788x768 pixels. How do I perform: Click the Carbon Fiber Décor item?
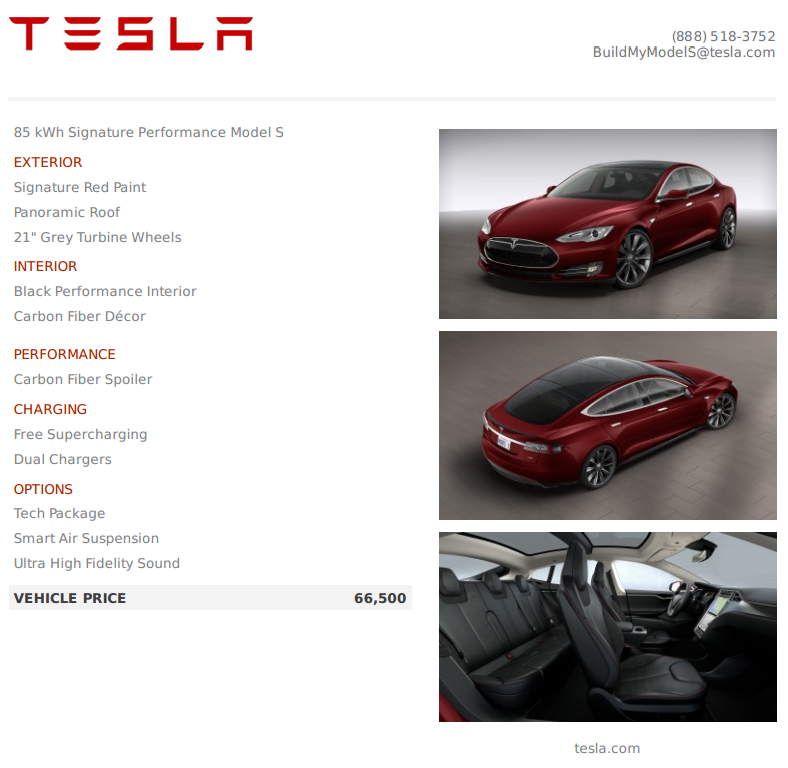[79, 316]
